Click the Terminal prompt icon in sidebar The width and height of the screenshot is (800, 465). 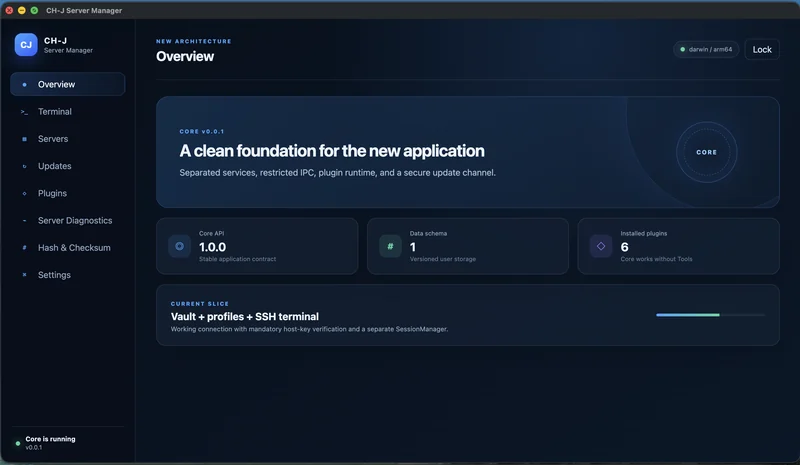[x=24, y=112]
